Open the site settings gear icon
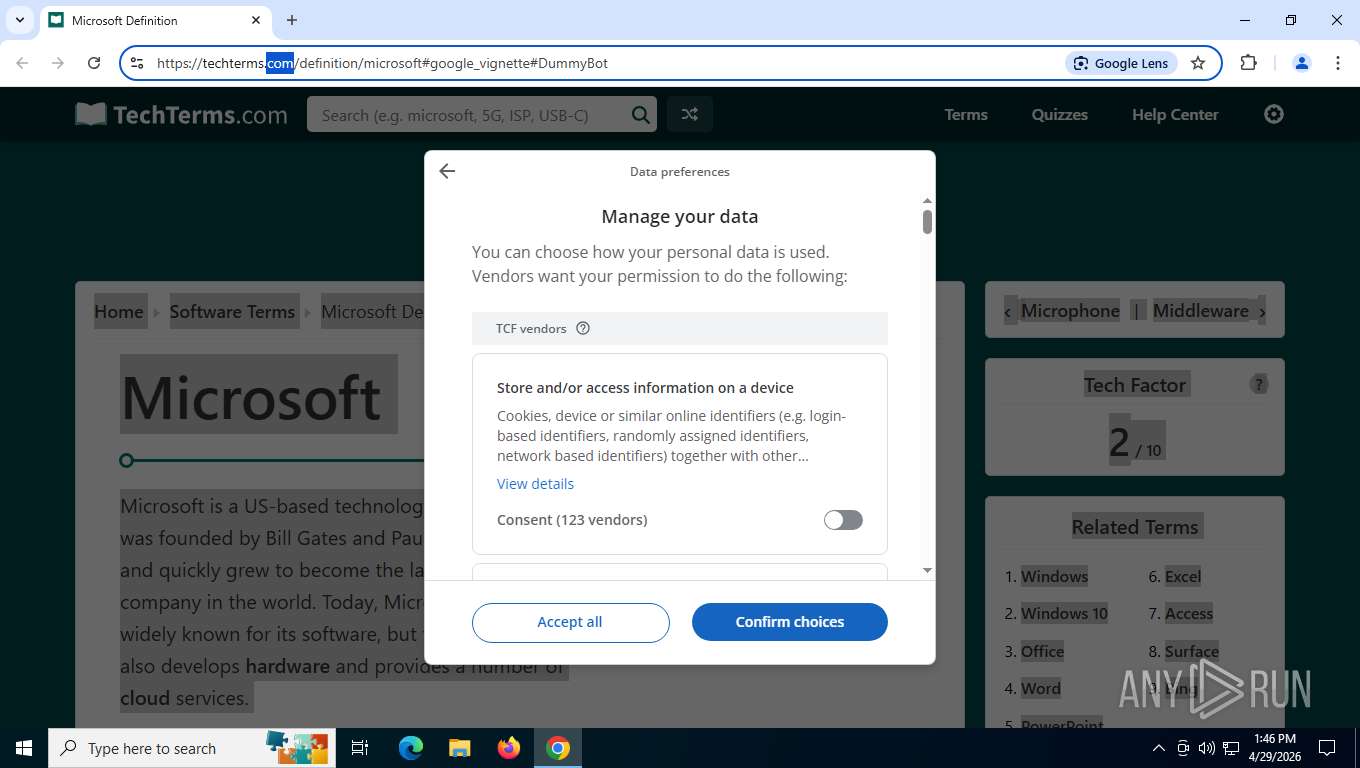Screen dimensions: 1360x768 (1274, 114)
